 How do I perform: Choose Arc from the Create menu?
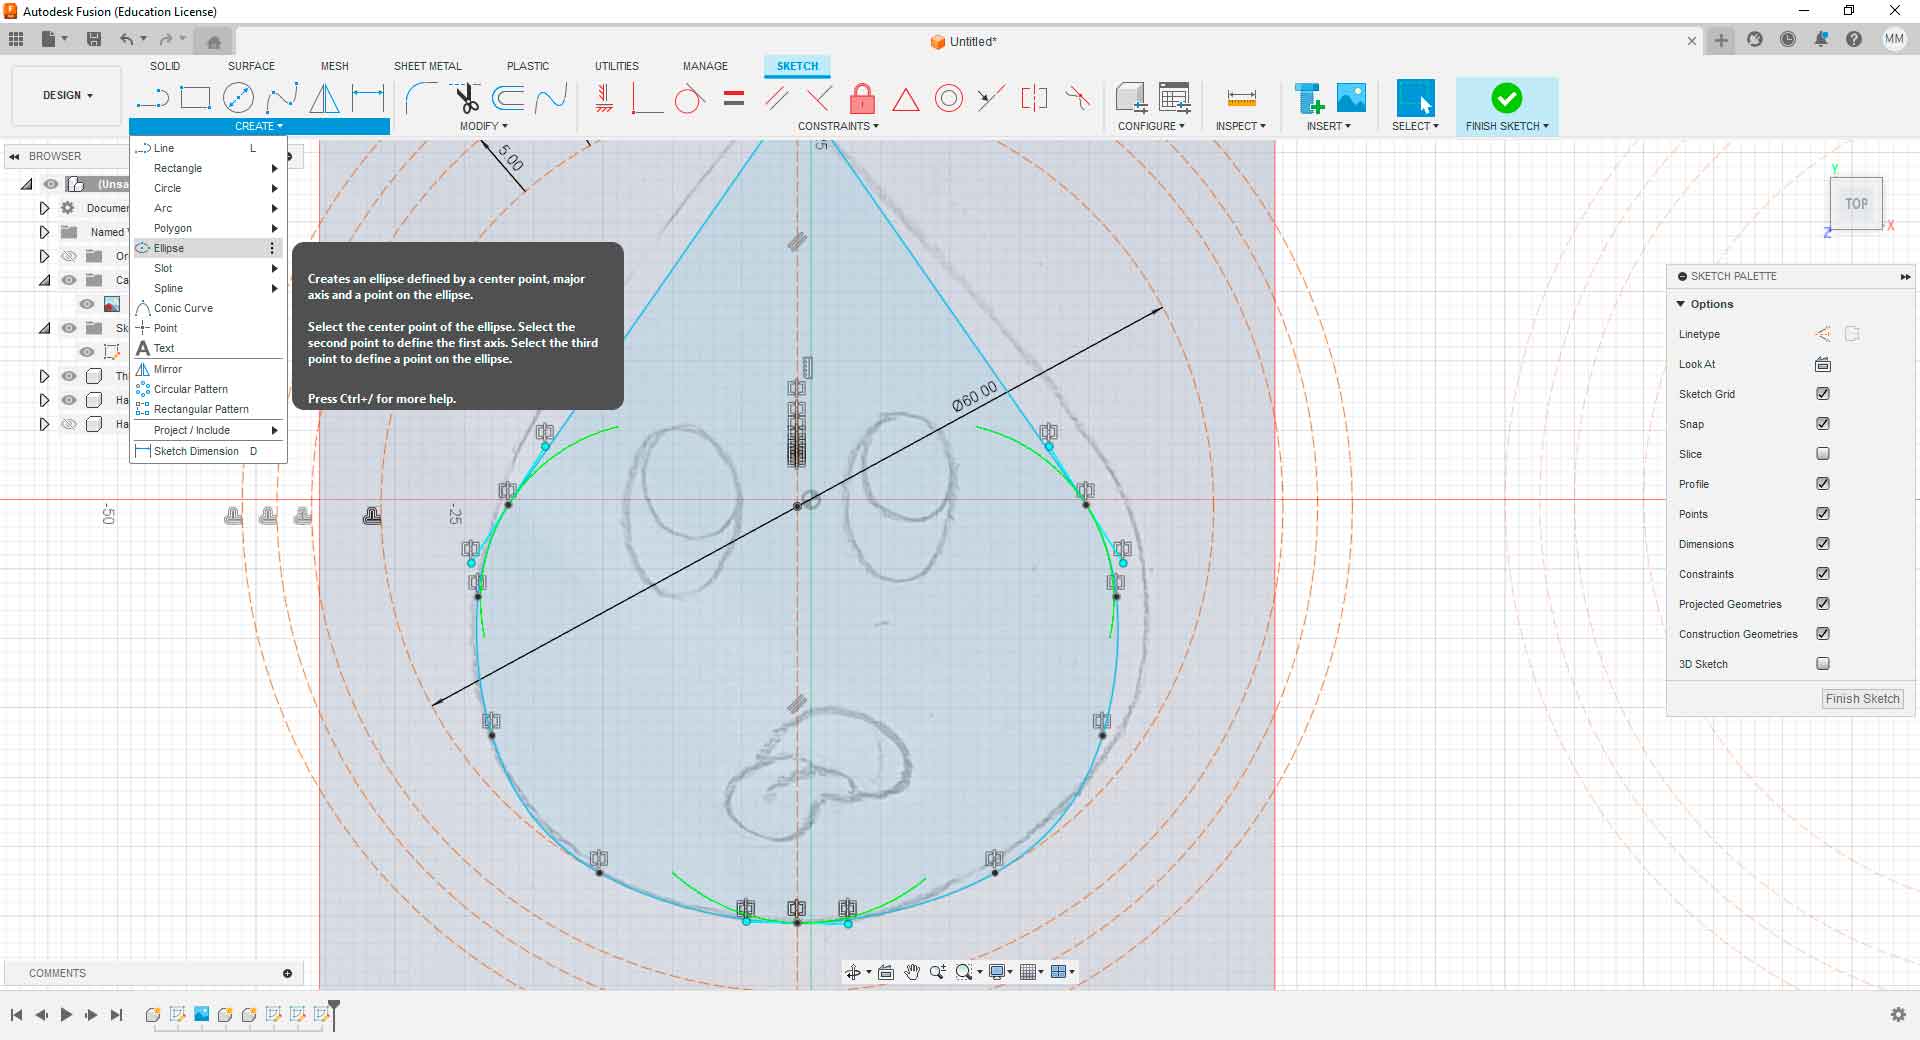[208, 208]
